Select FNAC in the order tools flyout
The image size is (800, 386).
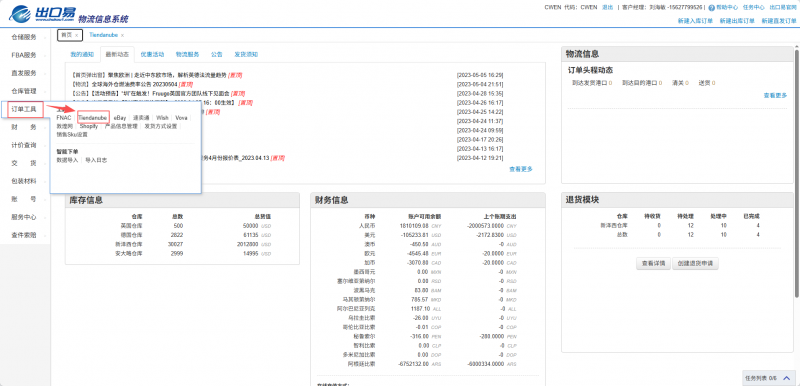tap(64, 118)
